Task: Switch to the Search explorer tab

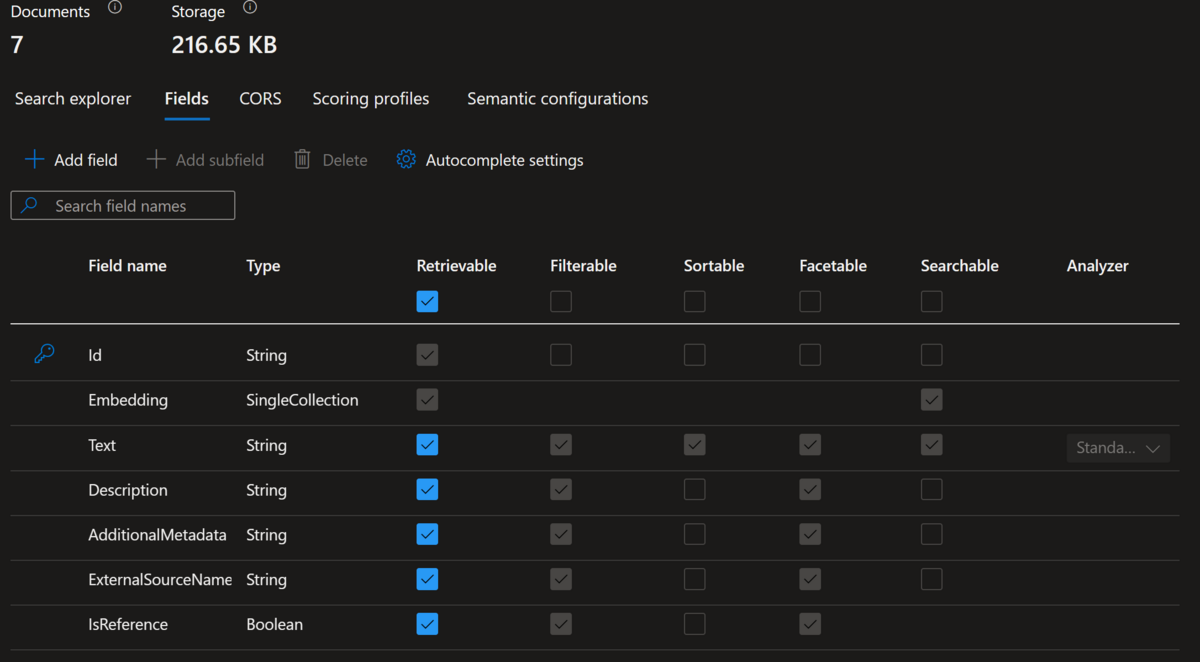Action: 73,99
